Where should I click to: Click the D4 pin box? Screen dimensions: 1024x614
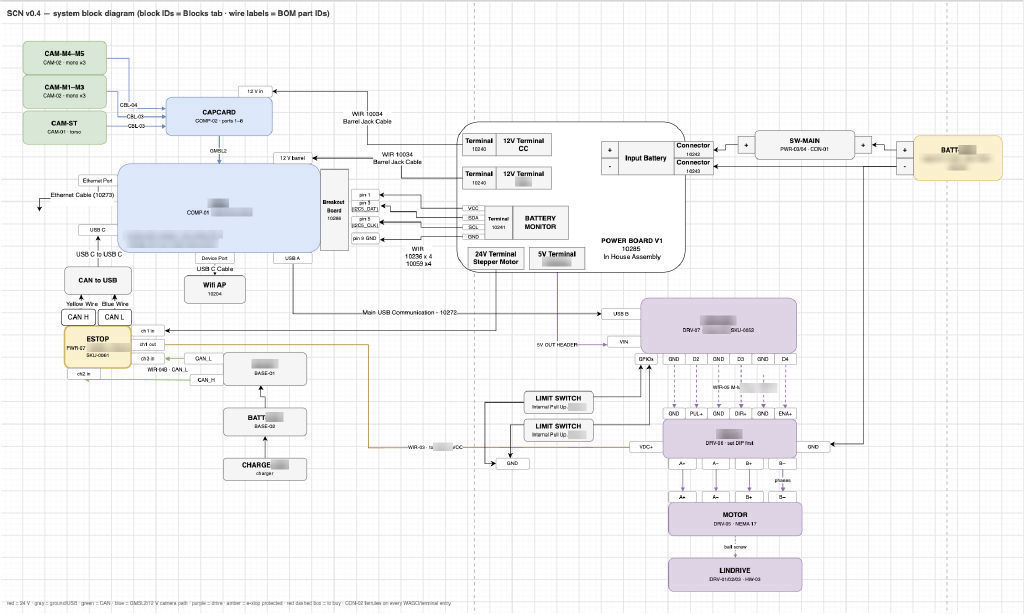point(785,359)
